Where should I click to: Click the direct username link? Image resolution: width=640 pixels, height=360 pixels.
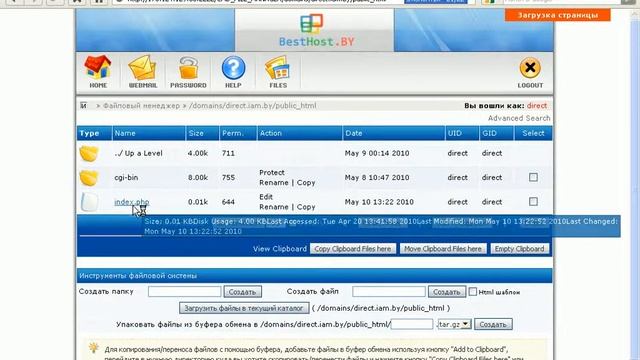pyautogui.click(x=537, y=105)
